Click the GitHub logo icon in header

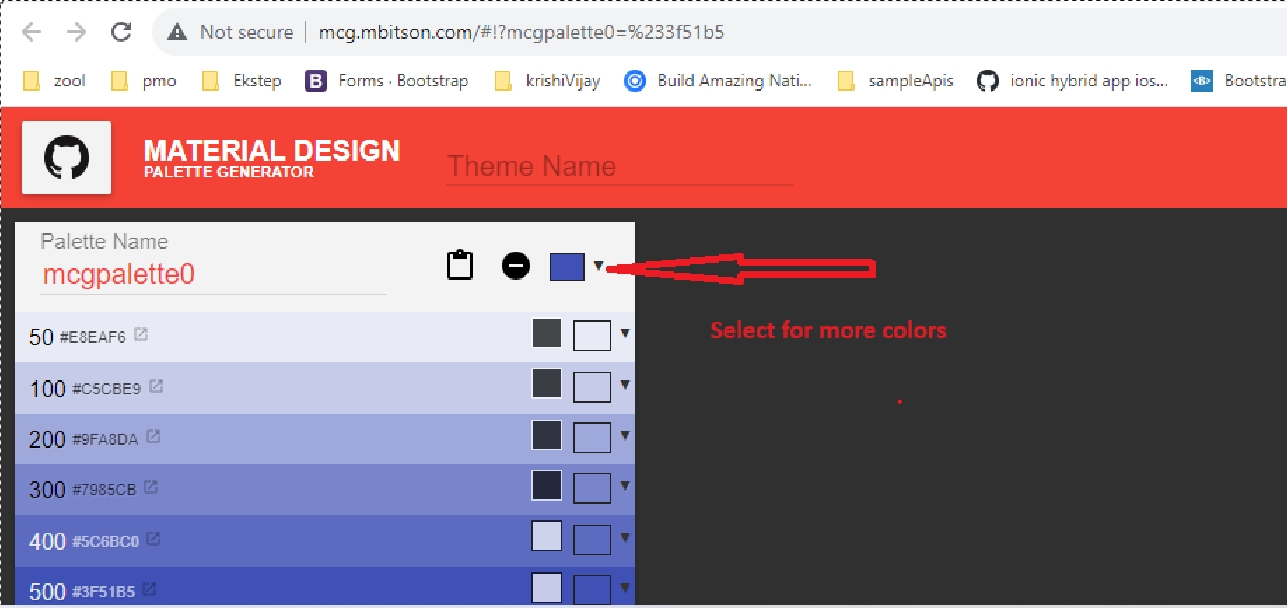[x=66, y=158]
